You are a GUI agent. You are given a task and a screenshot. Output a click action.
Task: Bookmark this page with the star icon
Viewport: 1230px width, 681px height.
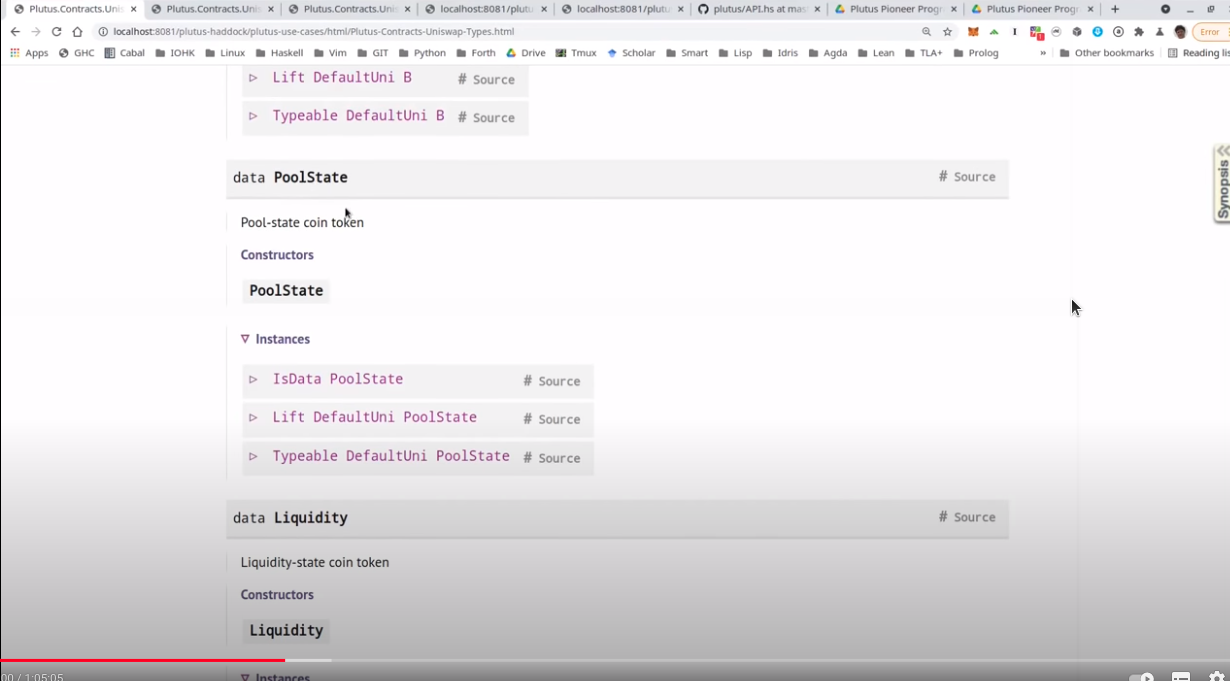tap(947, 32)
